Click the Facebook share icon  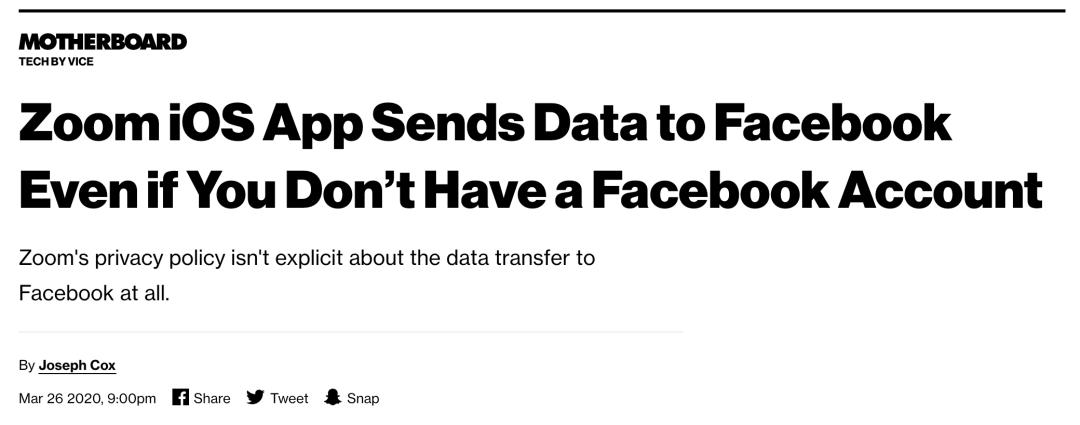[180, 397]
